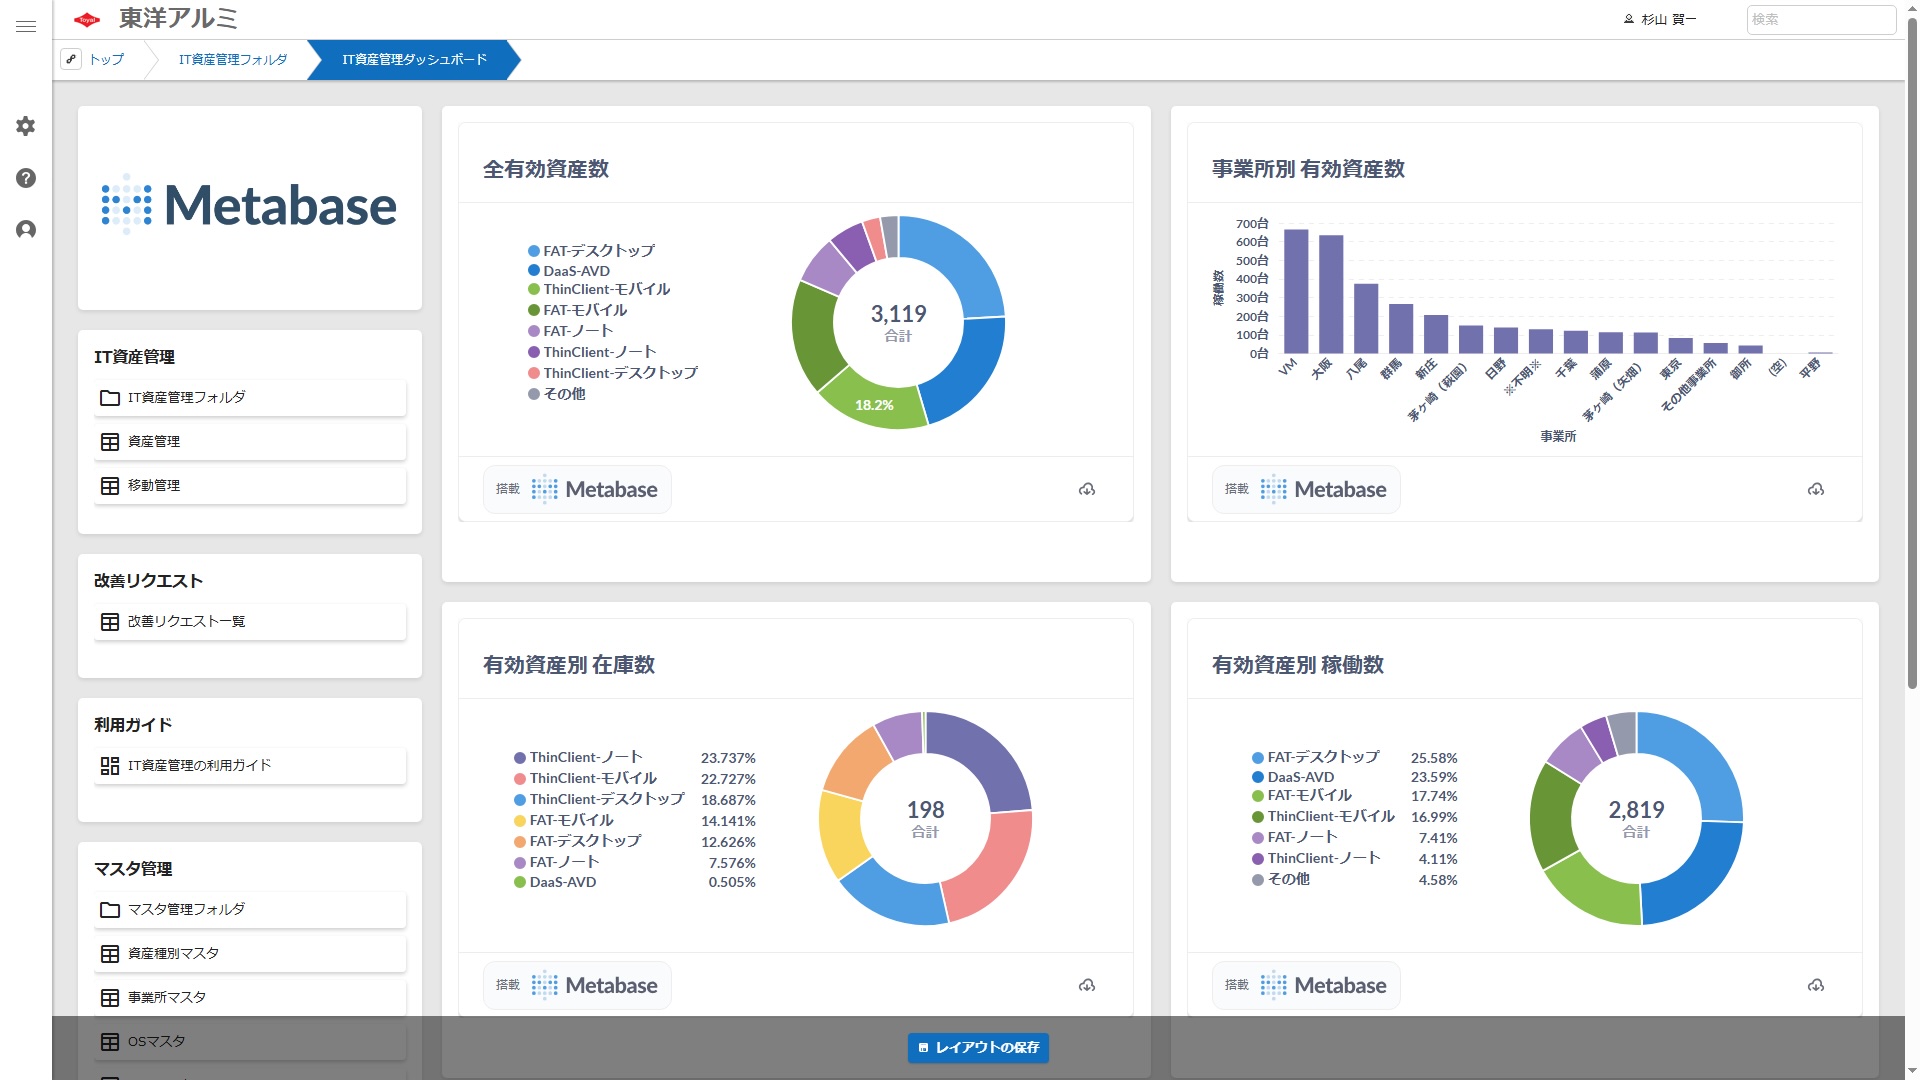Image resolution: width=1920 pixels, height=1080 pixels.
Task: Click Metabase badge under 全有効資産数
Action: 577,489
